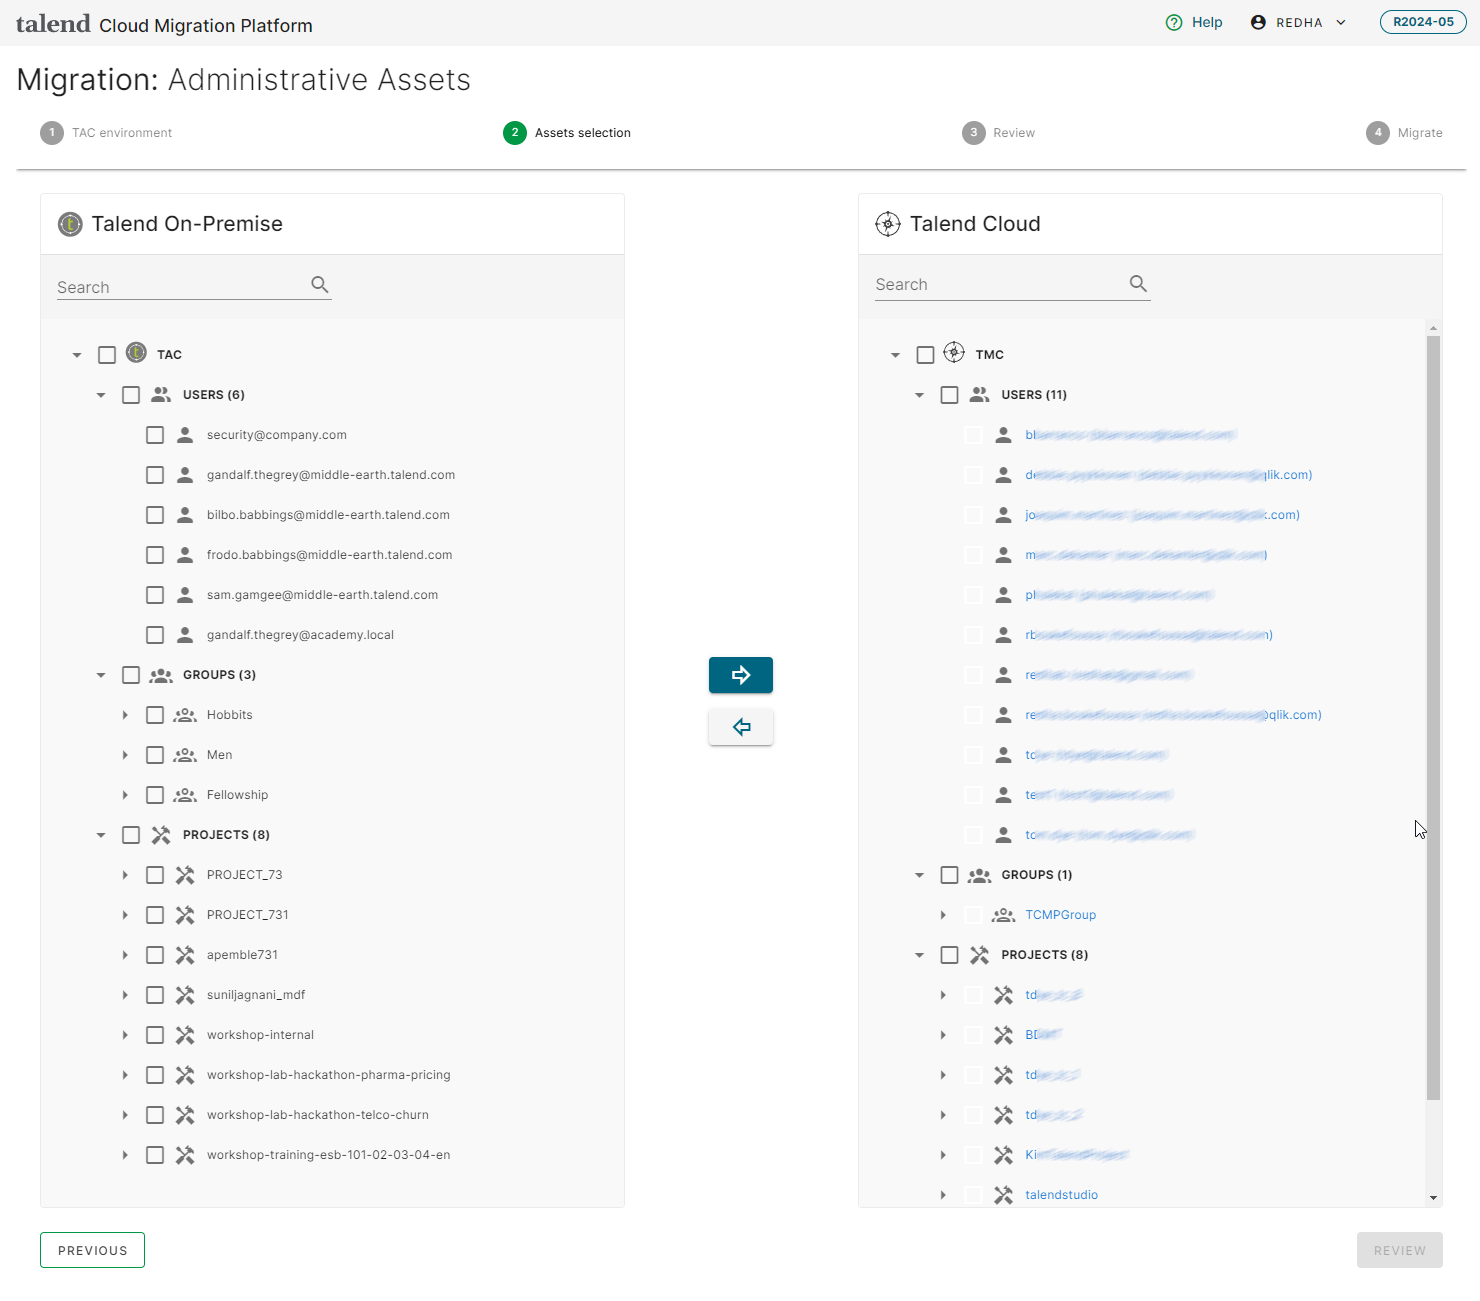Select workshop-training-esb-101-02-03-04-en row
The height and width of the screenshot is (1301, 1480).
[328, 1155]
